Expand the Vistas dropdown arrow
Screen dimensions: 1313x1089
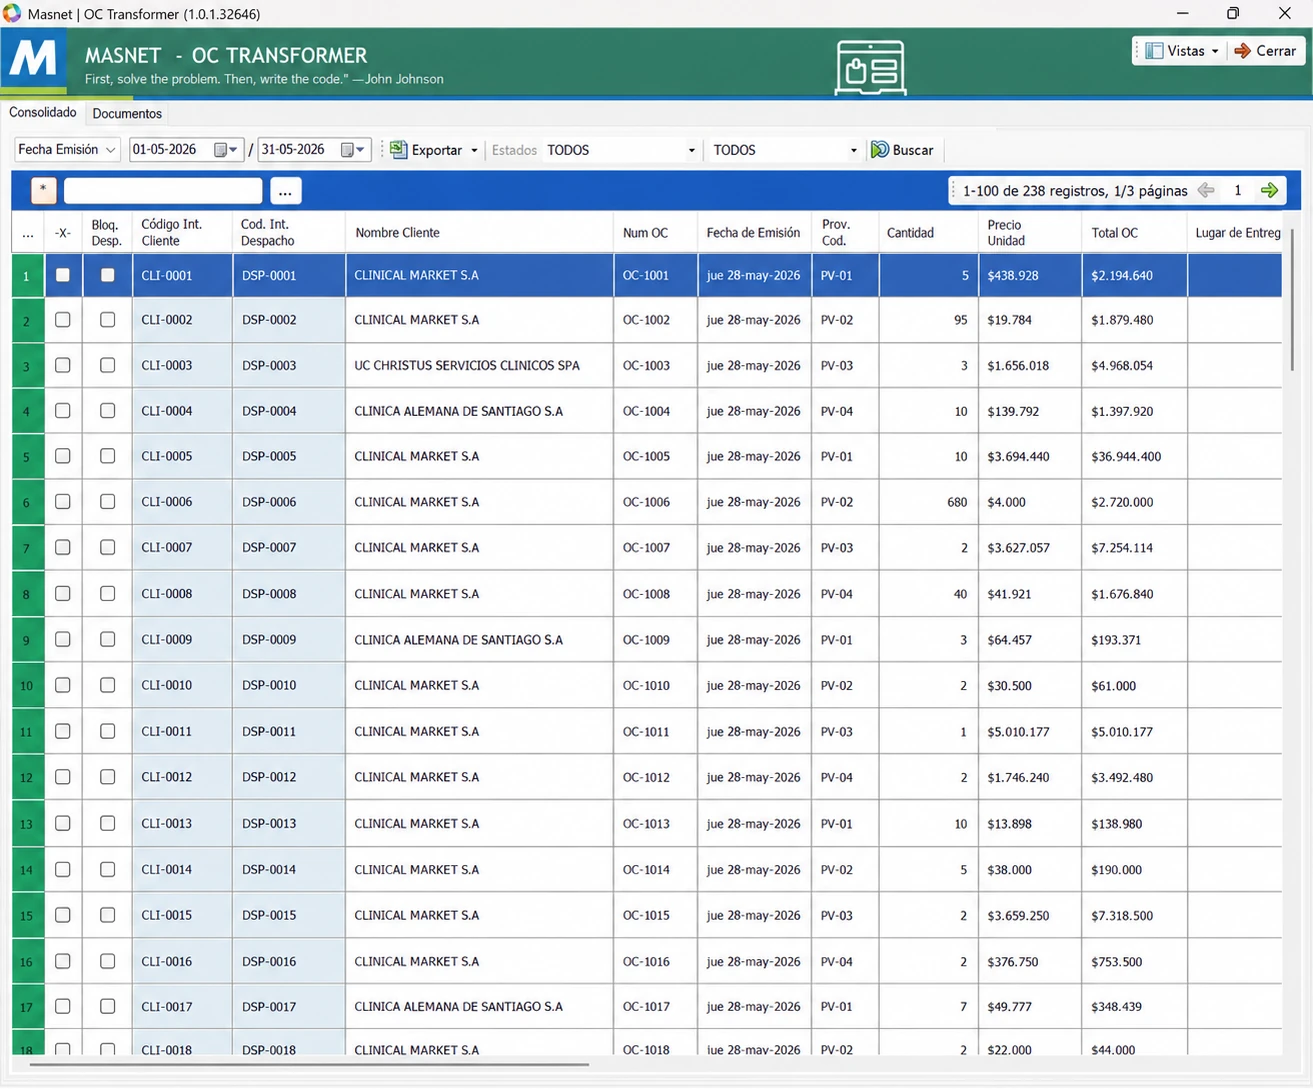pos(1215,51)
